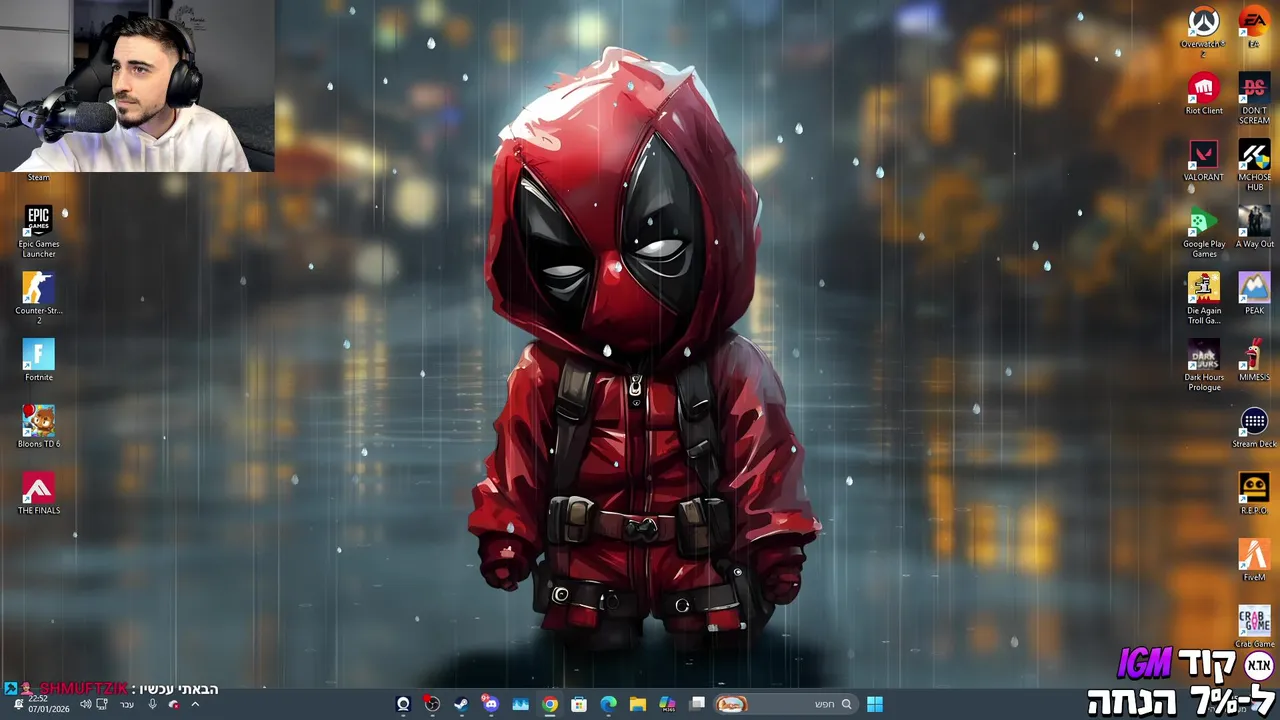The height and width of the screenshot is (720, 1280).
Task: Open File Explorer from the taskbar
Action: click(638, 704)
